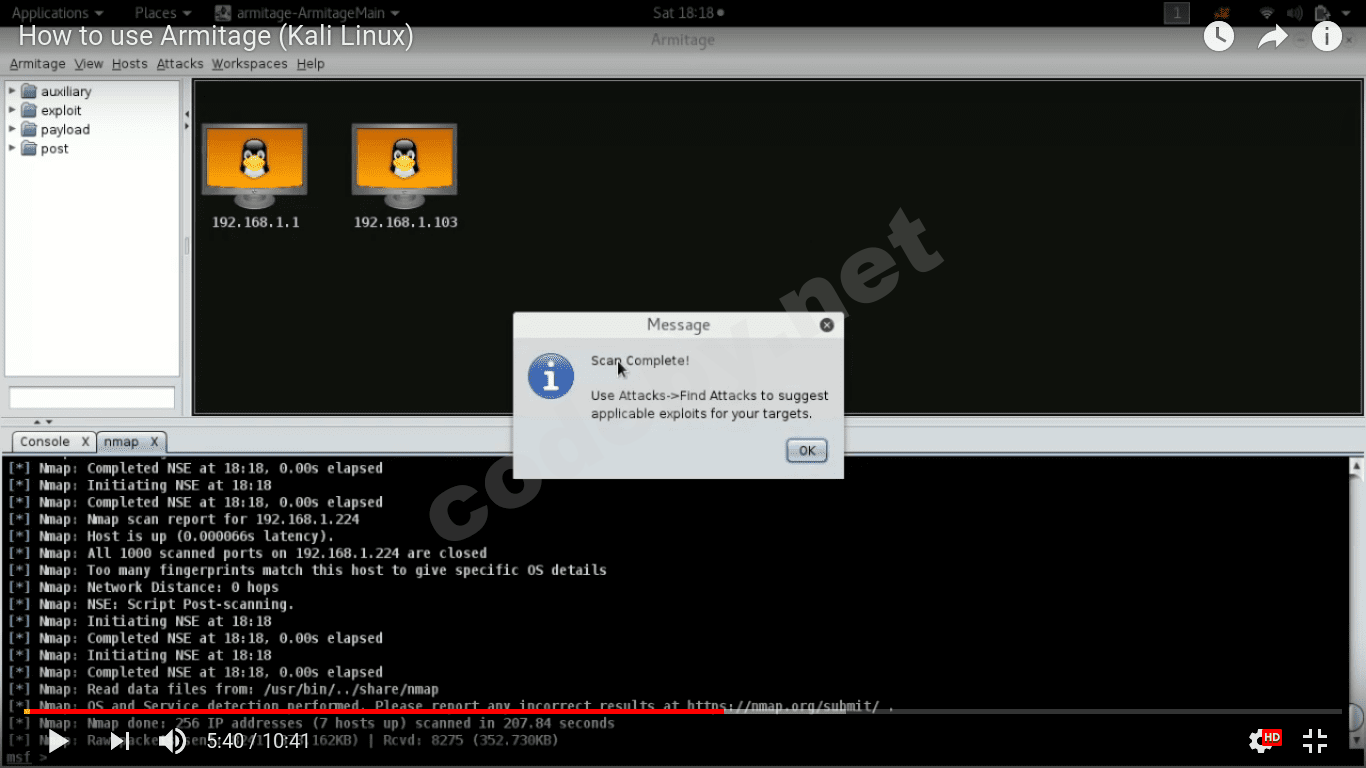Play the video
The image size is (1366, 768).
pyautogui.click(x=58, y=741)
